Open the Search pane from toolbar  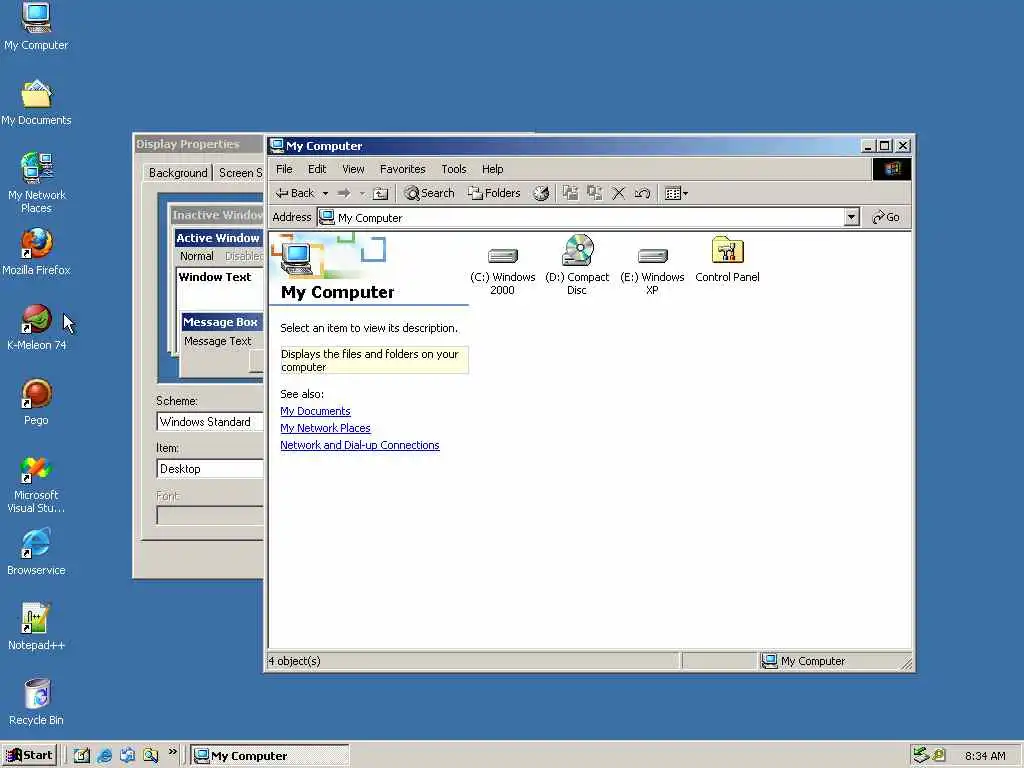coord(429,193)
